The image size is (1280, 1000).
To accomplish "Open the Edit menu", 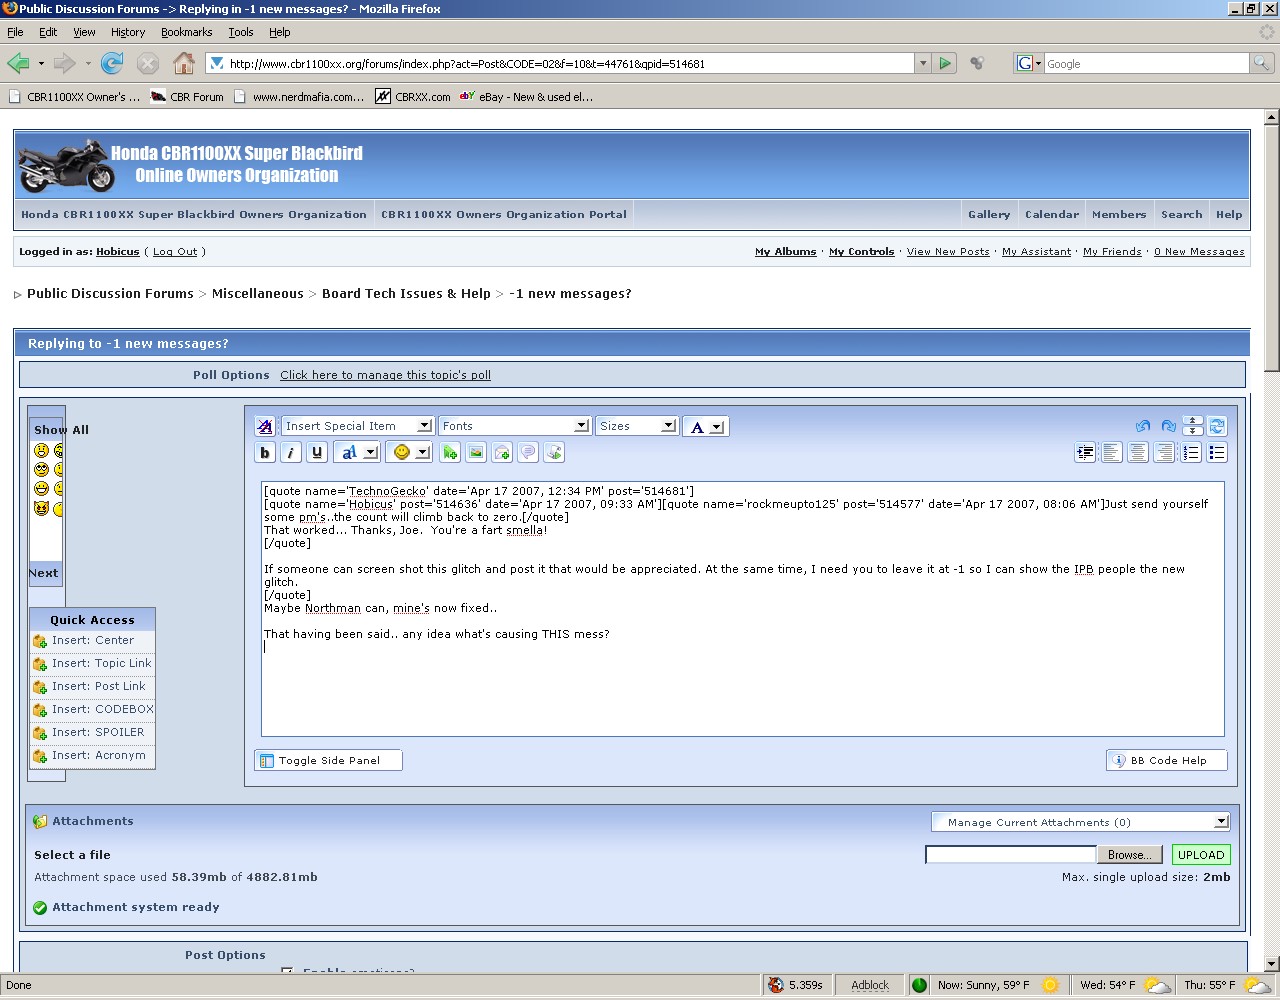I will tap(48, 32).
